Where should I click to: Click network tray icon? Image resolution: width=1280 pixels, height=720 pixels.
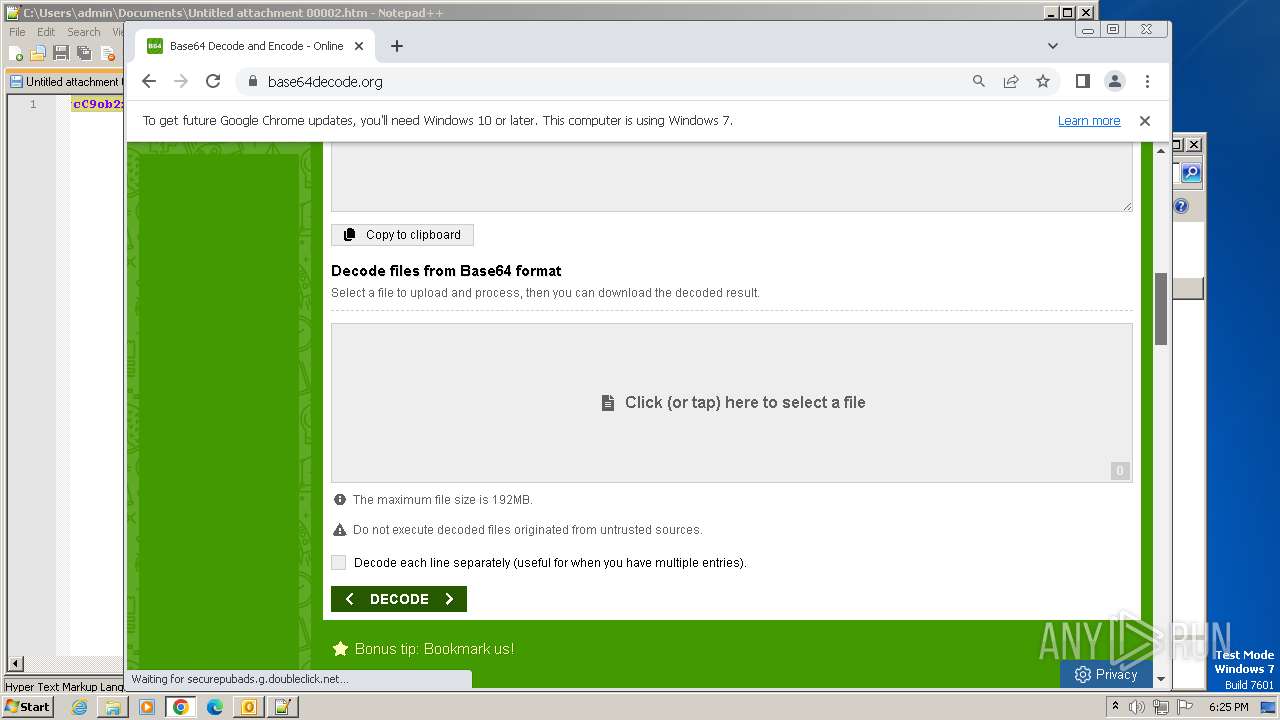[x=1161, y=707]
